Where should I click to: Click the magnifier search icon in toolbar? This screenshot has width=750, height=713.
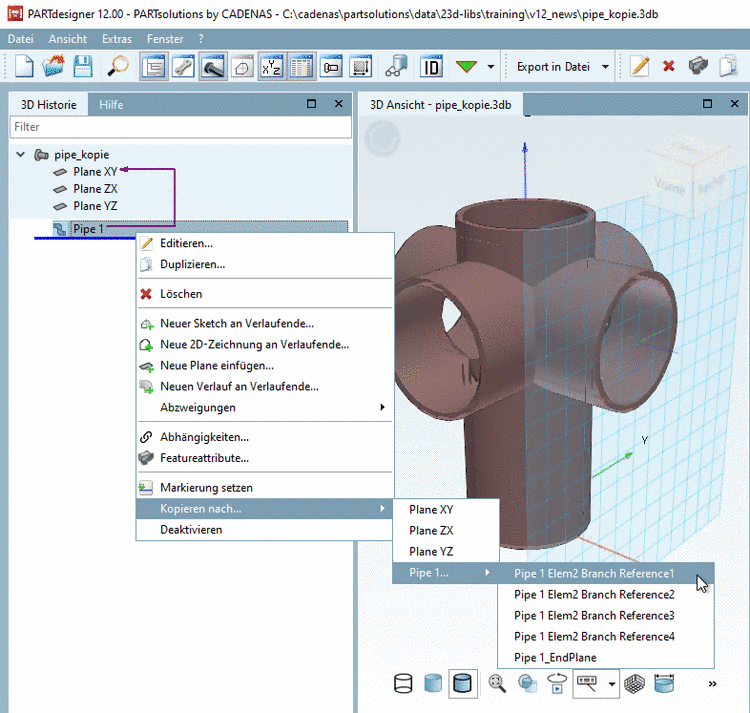[x=118, y=66]
